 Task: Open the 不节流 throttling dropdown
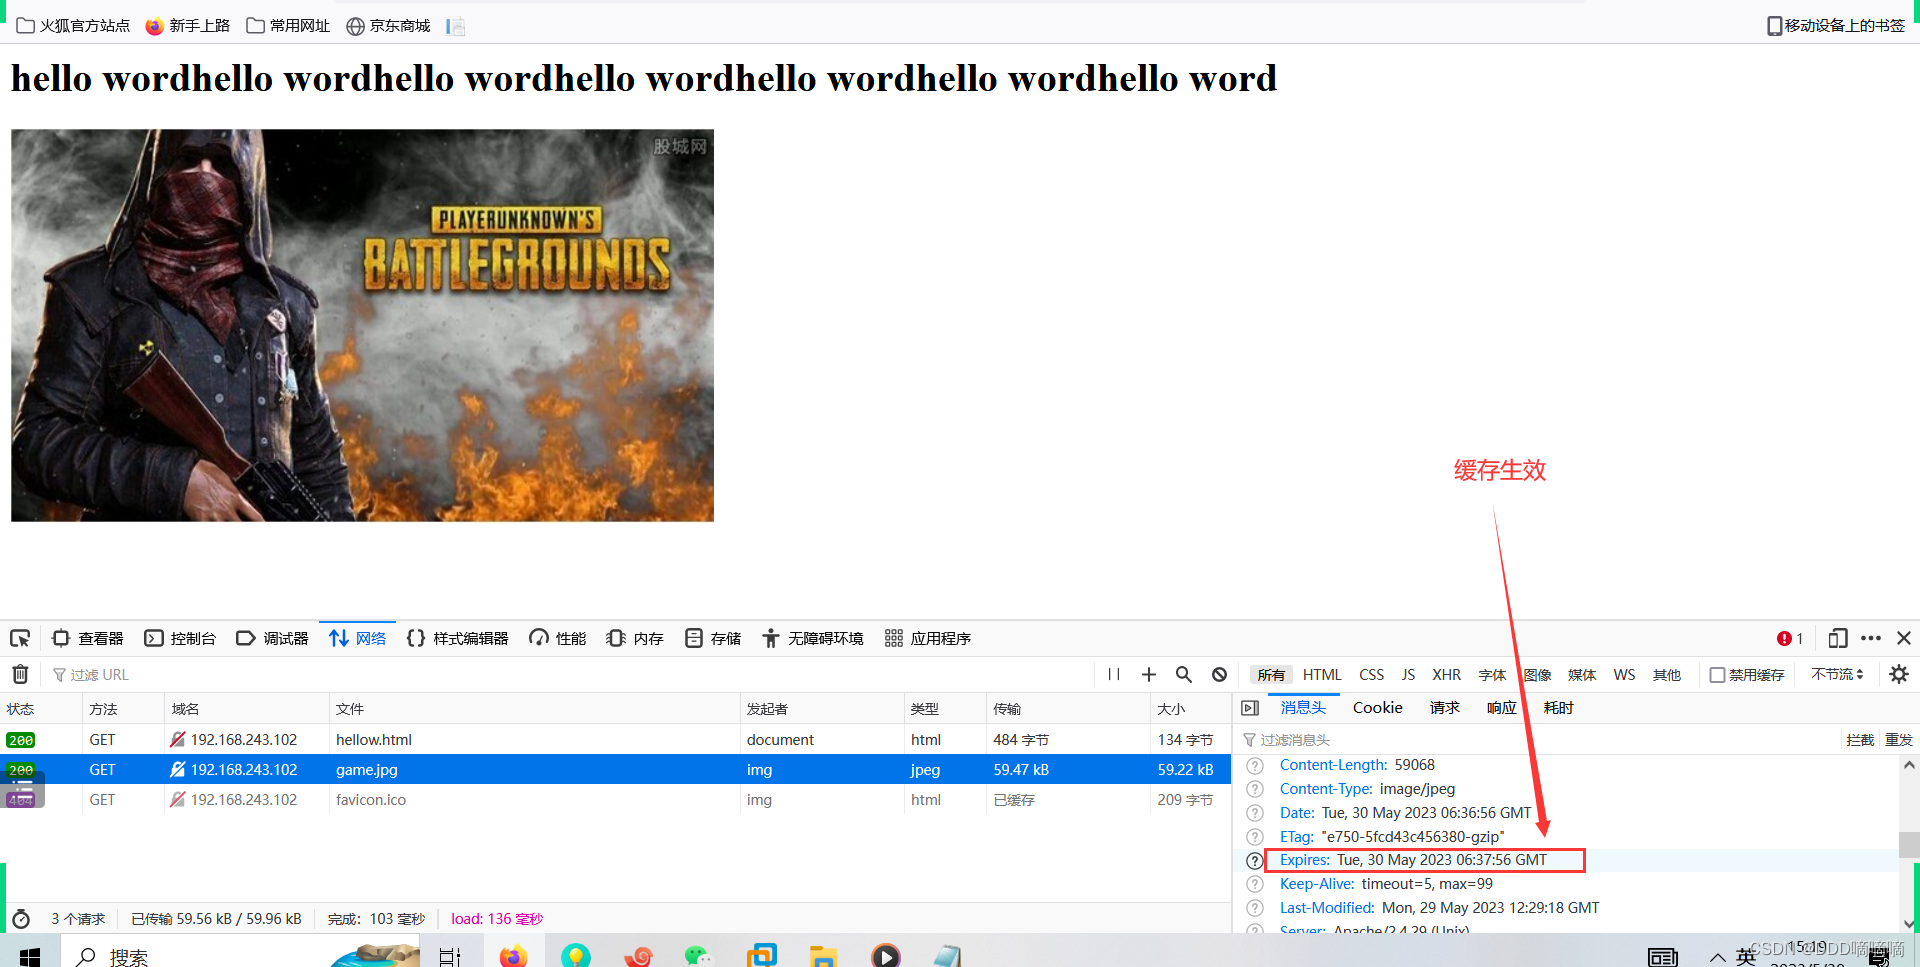tap(1837, 675)
